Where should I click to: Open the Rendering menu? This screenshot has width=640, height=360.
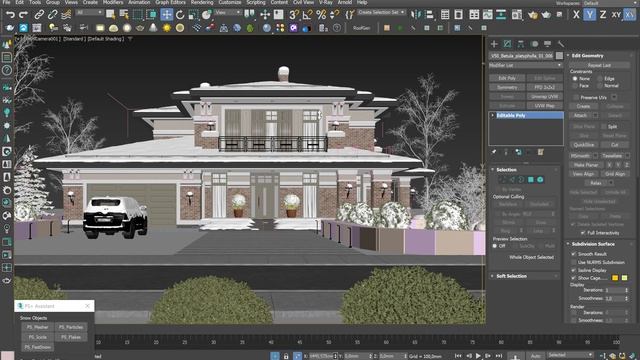click(x=202, y=2)
